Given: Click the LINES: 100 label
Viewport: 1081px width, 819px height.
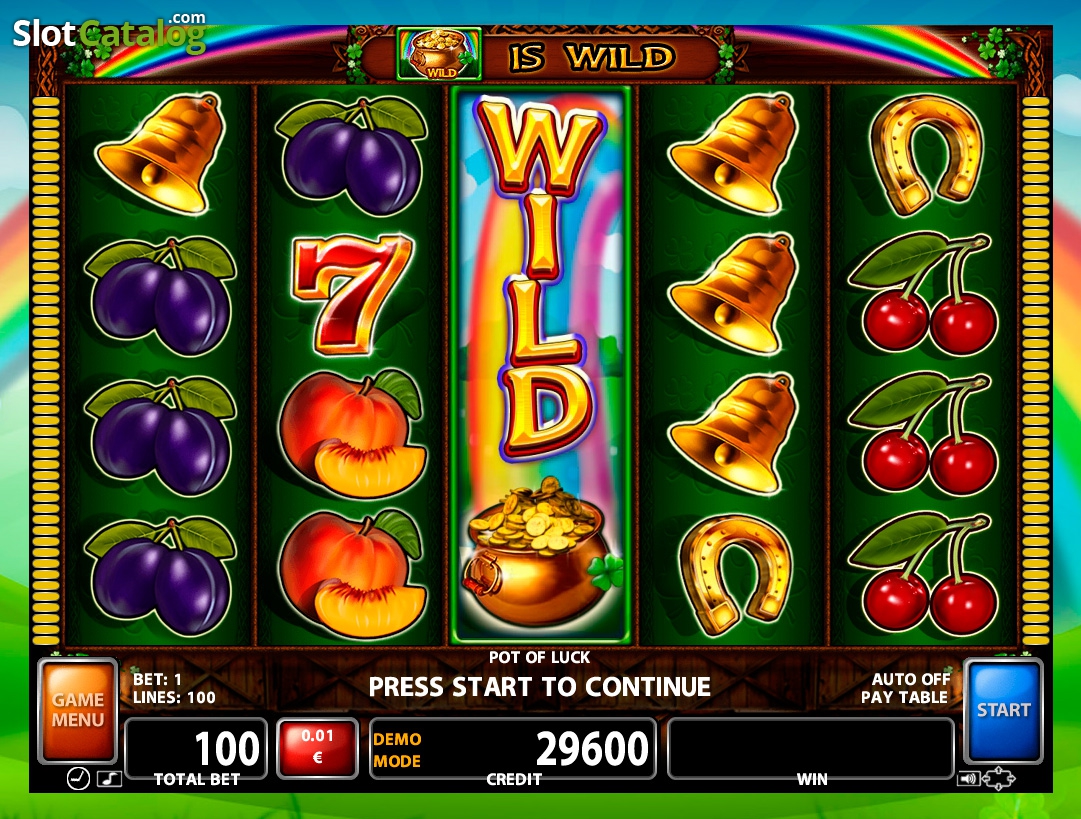Looking at the screenshot, I should [174, 697].
